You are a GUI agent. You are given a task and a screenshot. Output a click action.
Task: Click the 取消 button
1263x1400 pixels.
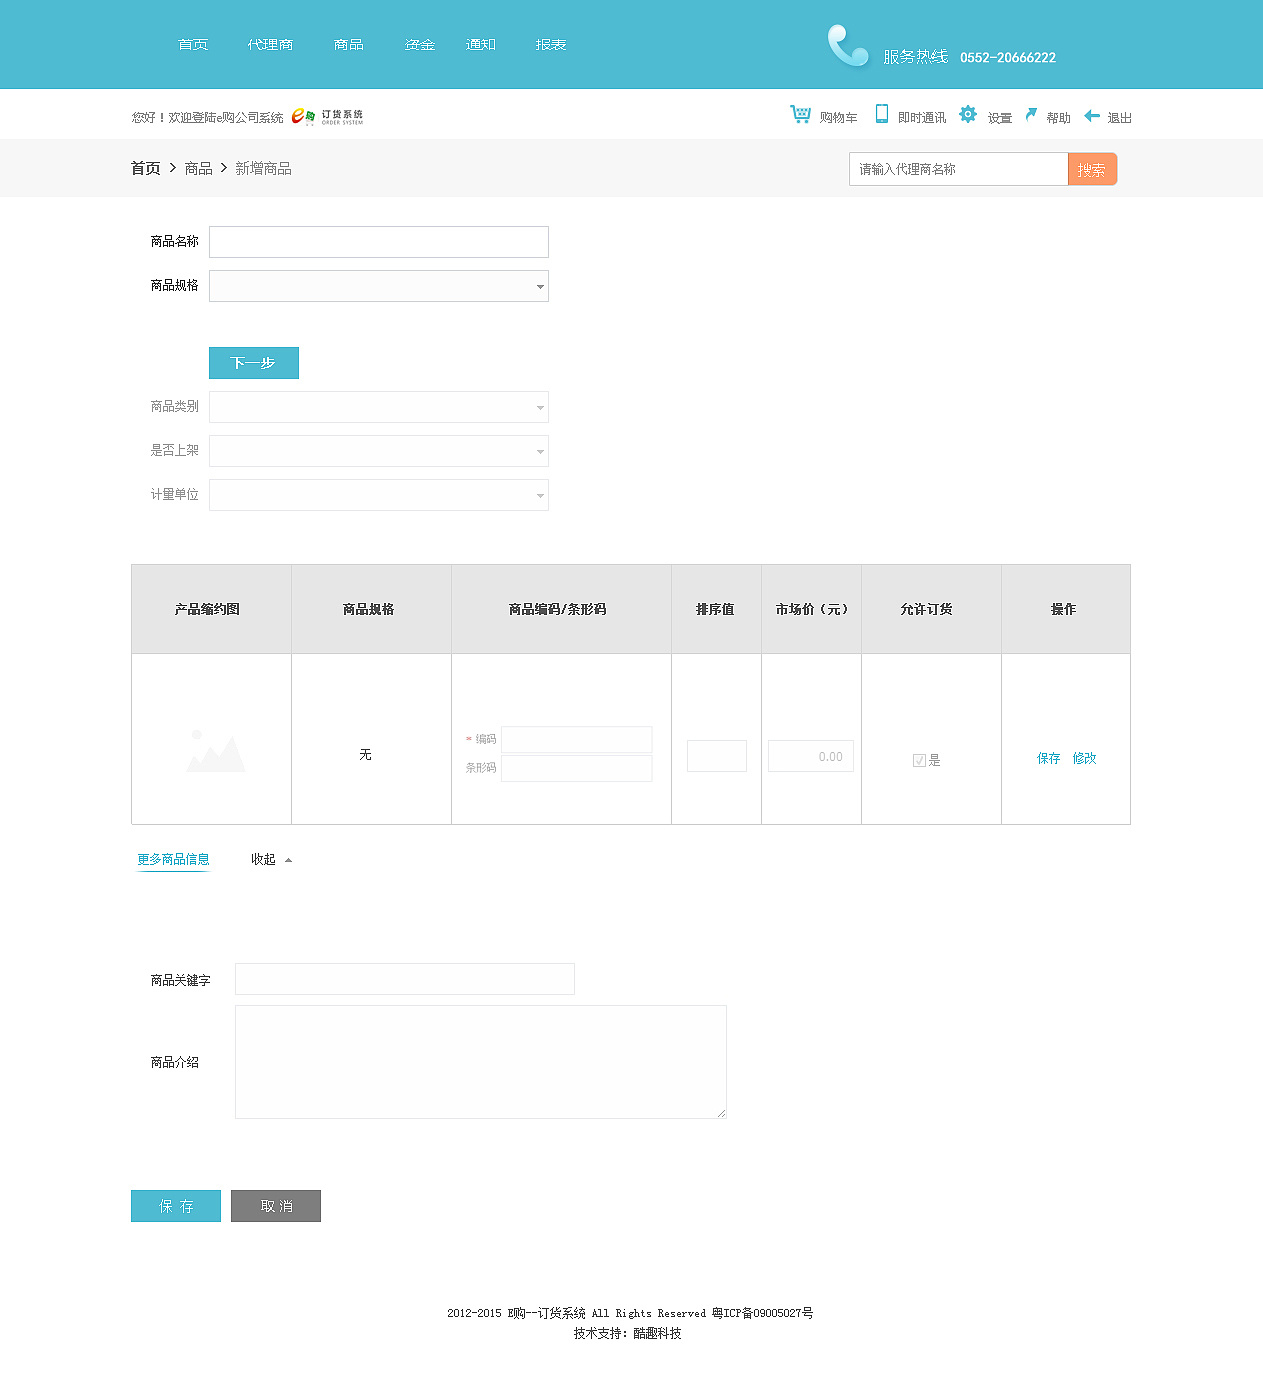(276, 1206)
